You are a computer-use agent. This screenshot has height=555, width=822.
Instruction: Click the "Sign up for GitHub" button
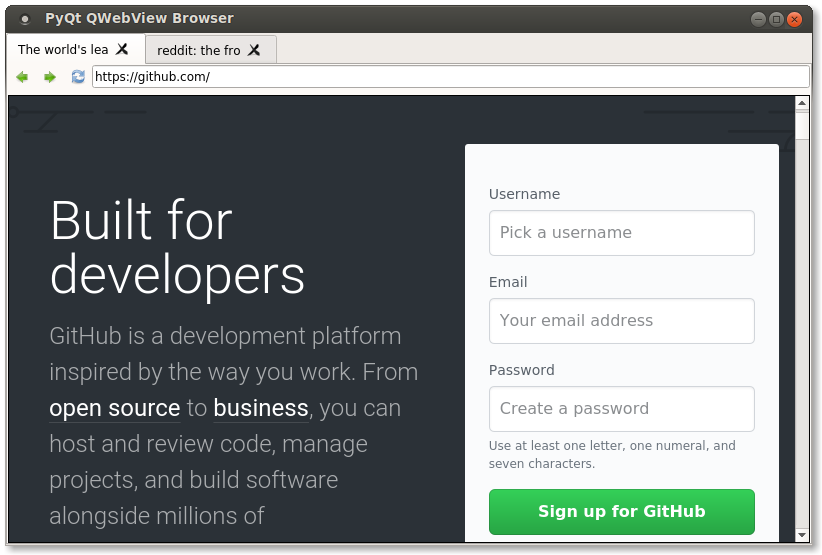(622, 512)
